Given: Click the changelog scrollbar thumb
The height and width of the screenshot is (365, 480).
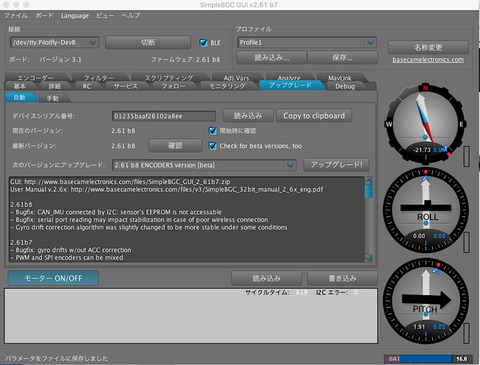Looking at the screenshot, I should (369, 191).
